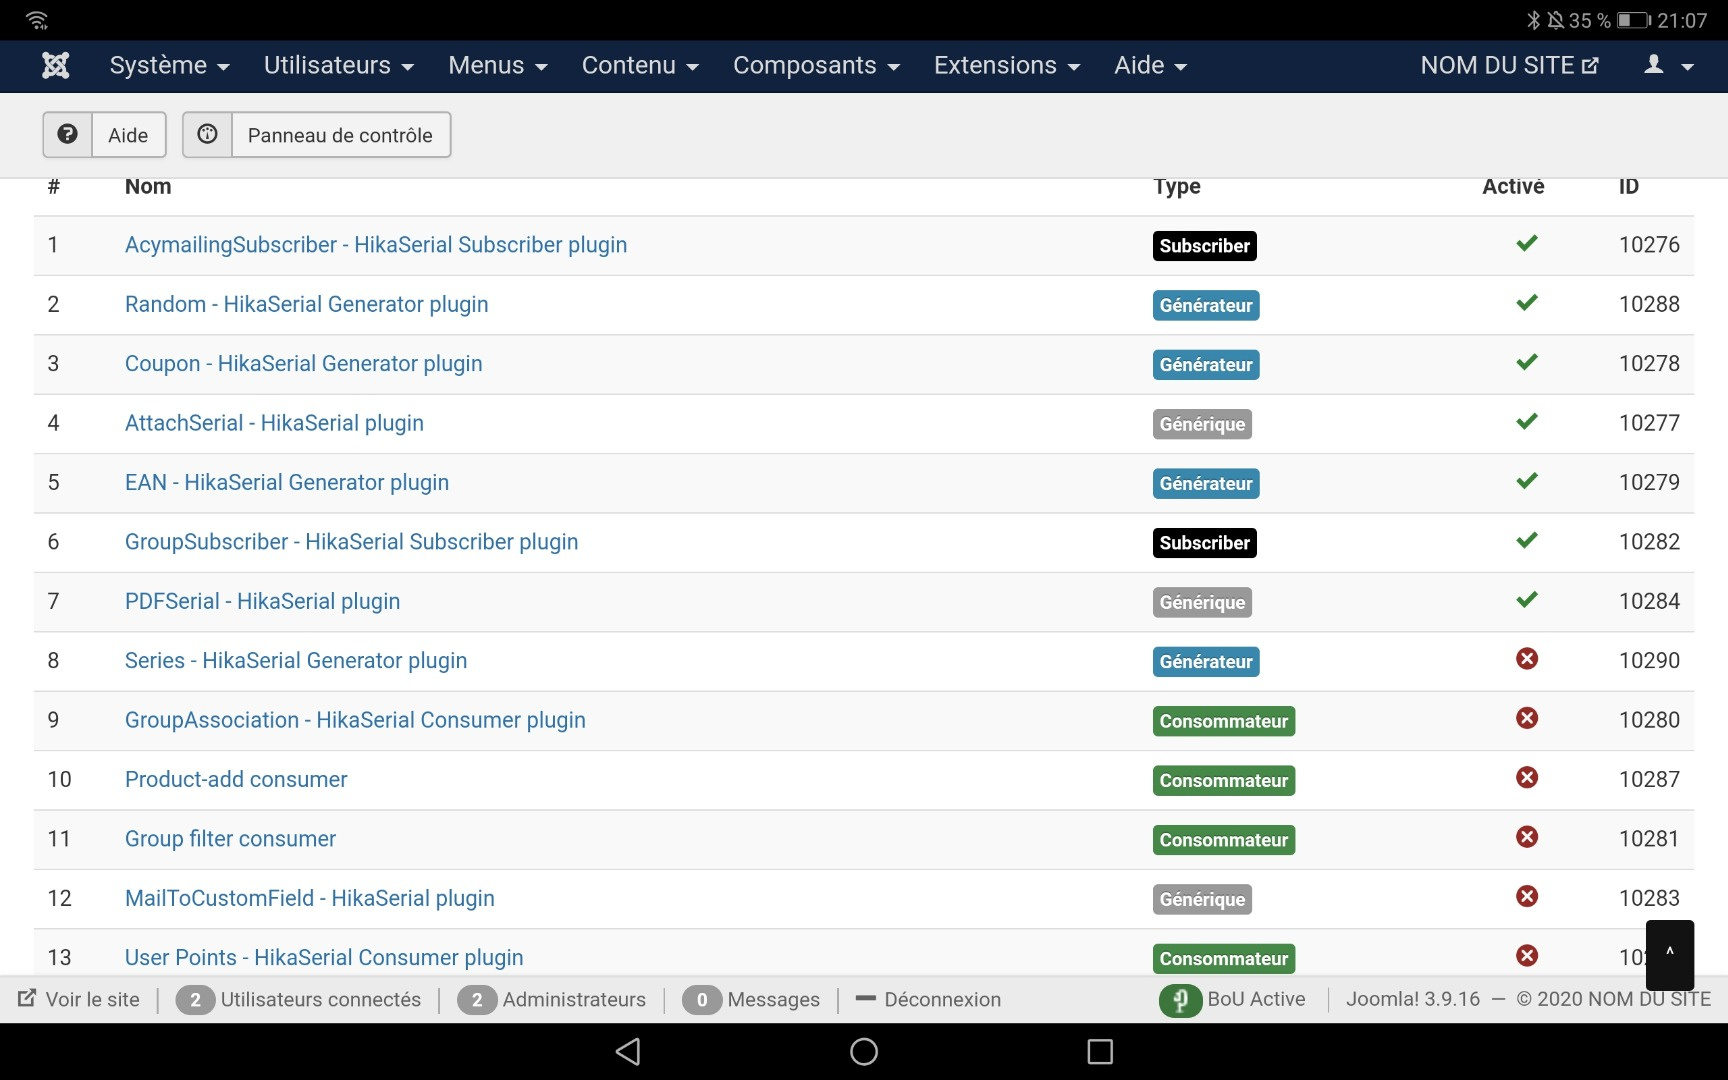
Task: Click the Générique badge for AttachSerial
Action: 1202,424
